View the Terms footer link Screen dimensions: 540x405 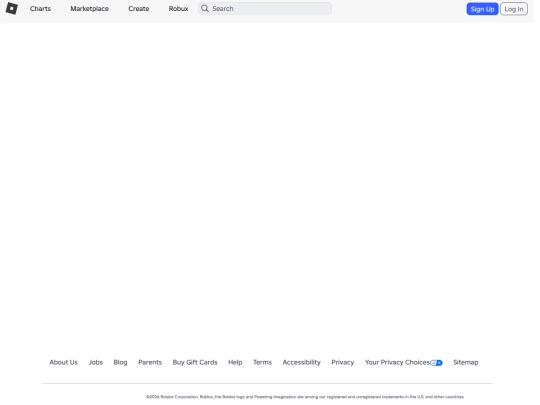coord(262,362)
